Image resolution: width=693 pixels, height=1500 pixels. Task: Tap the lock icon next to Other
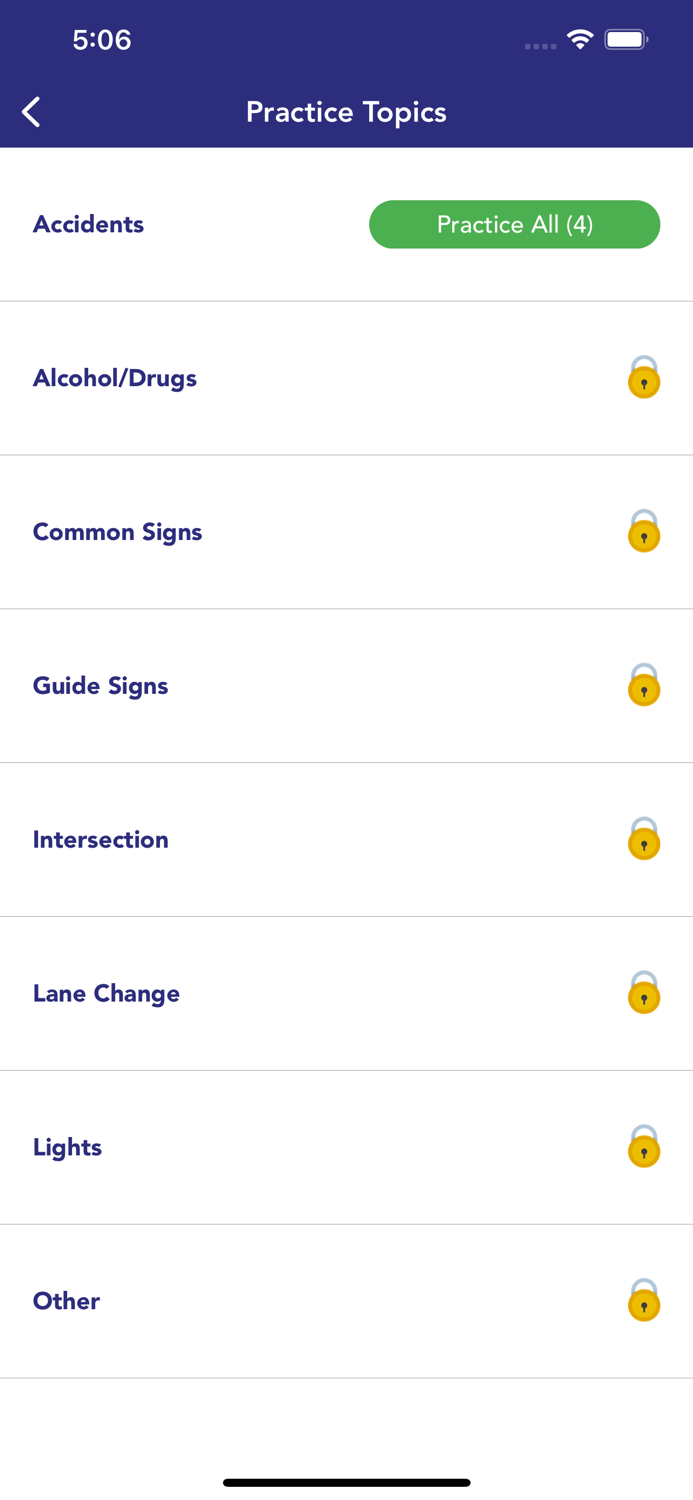[x=643, y=1302]
